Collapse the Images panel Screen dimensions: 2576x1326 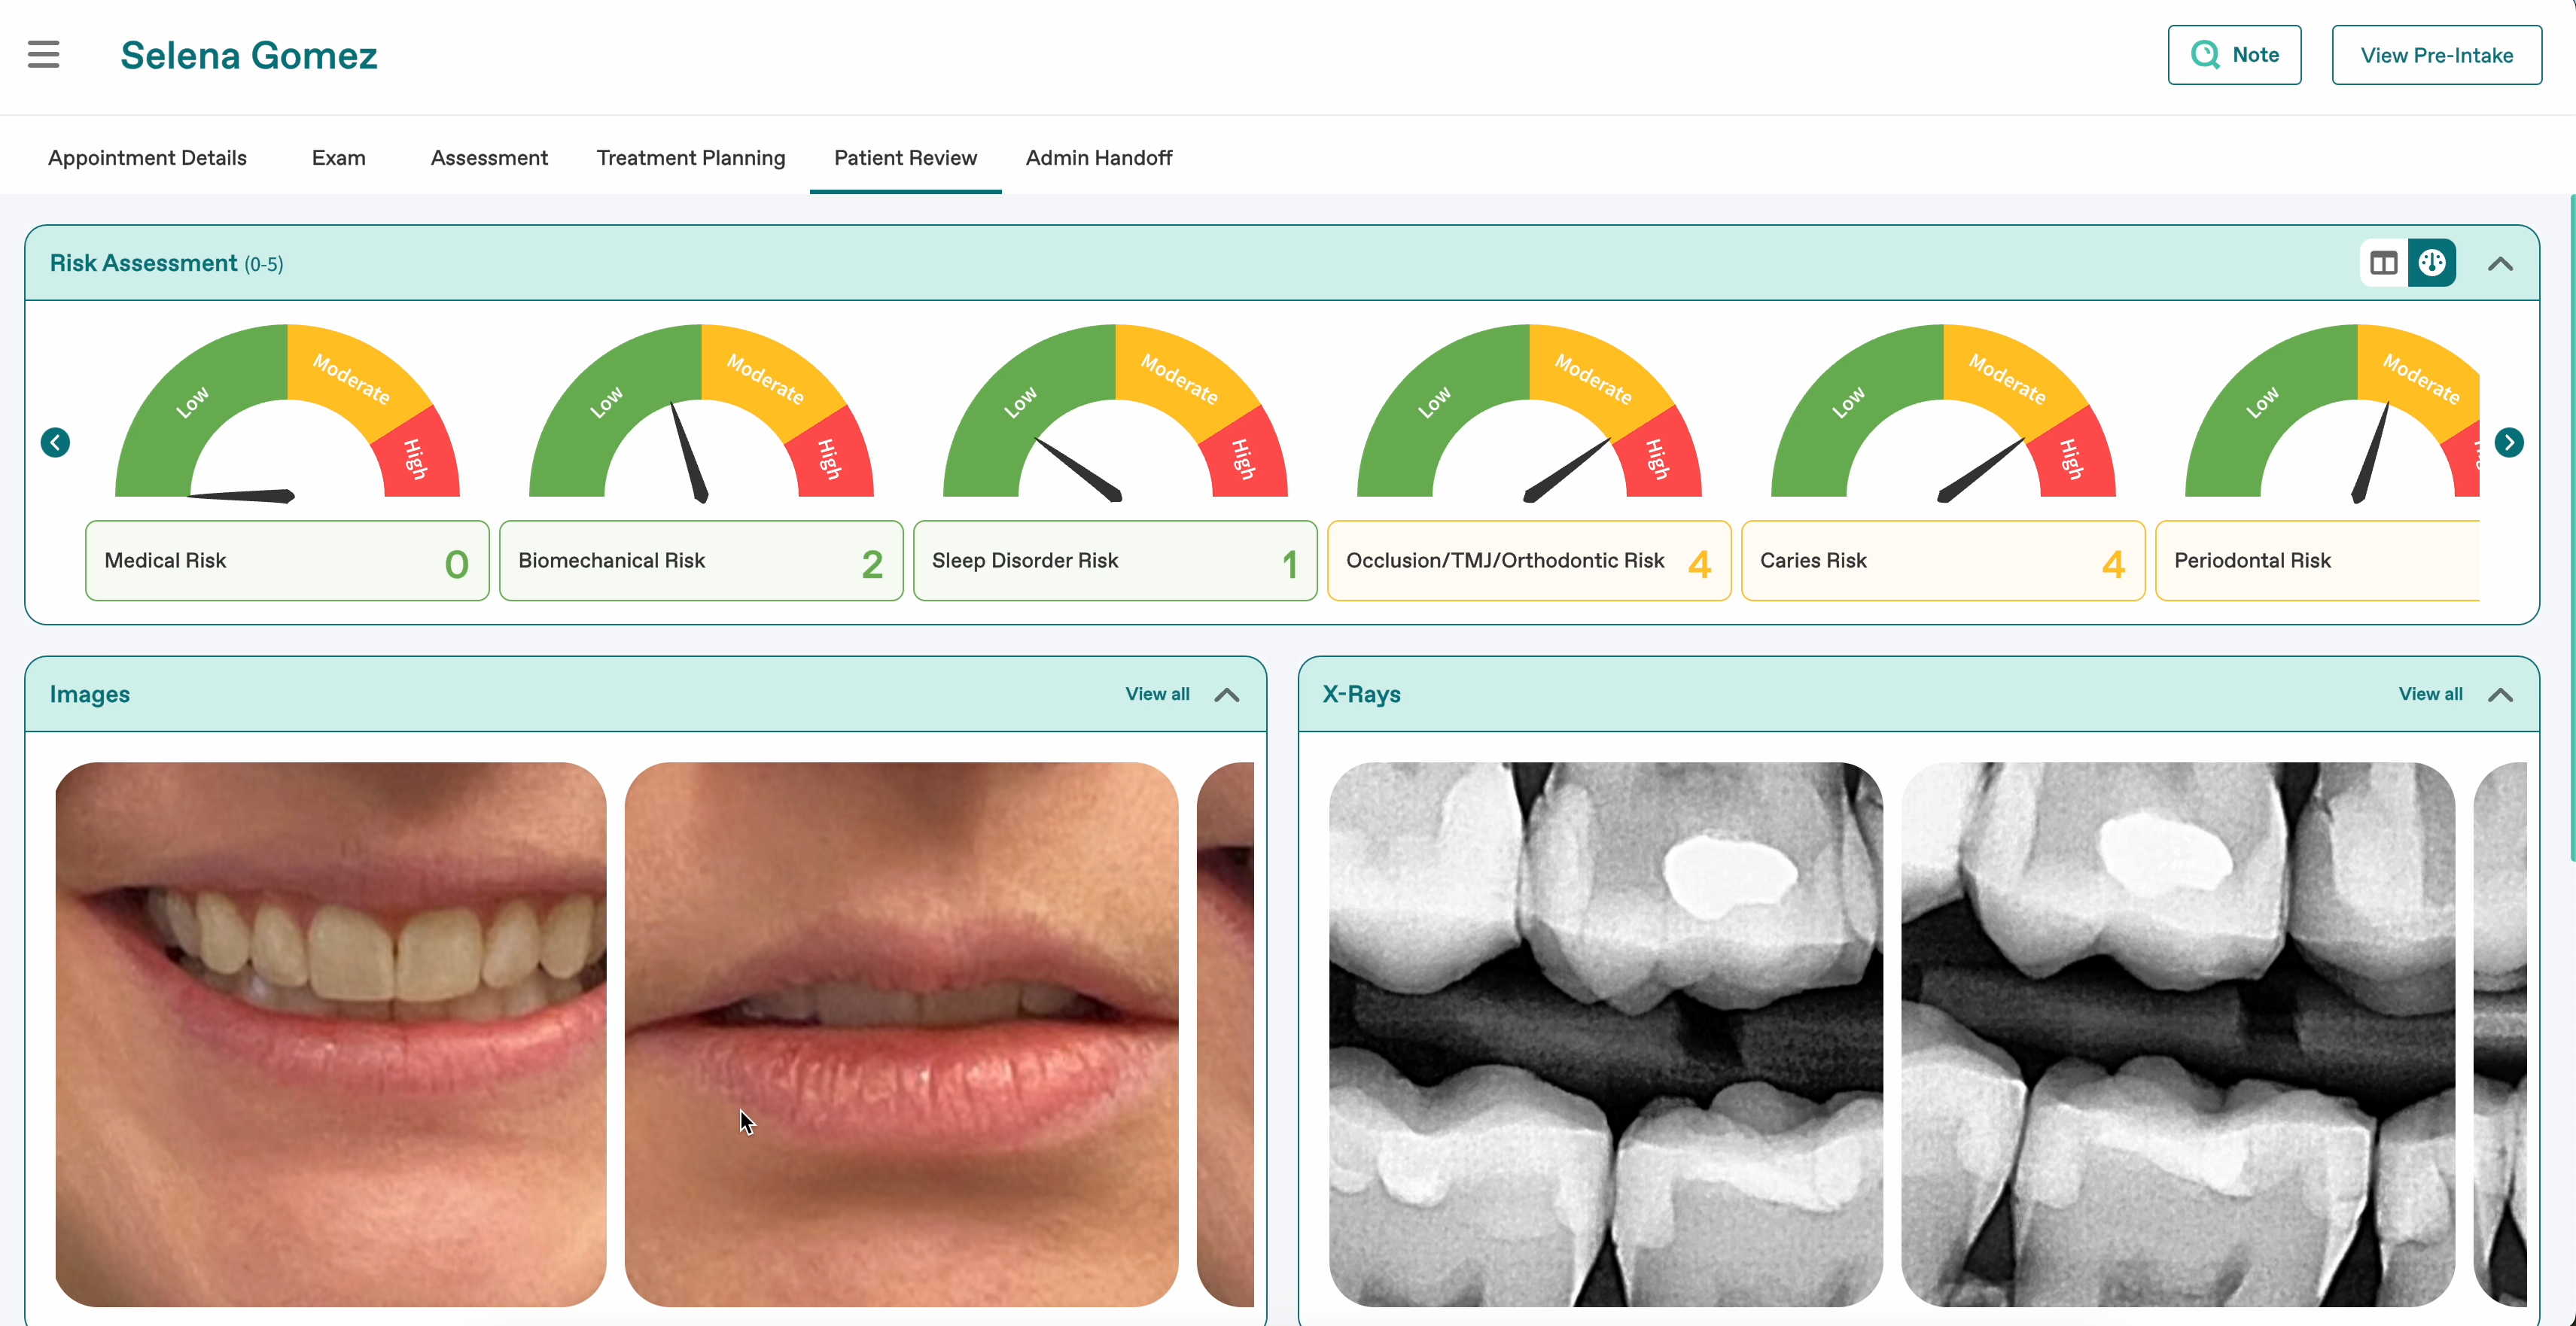tap(1226, 695)
